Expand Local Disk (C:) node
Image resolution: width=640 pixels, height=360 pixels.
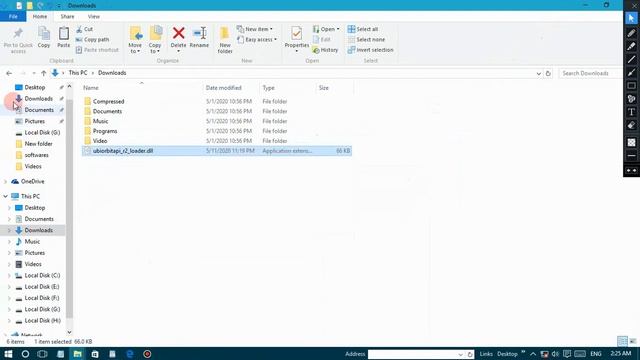pyautogui.click(x=9, y=276)
